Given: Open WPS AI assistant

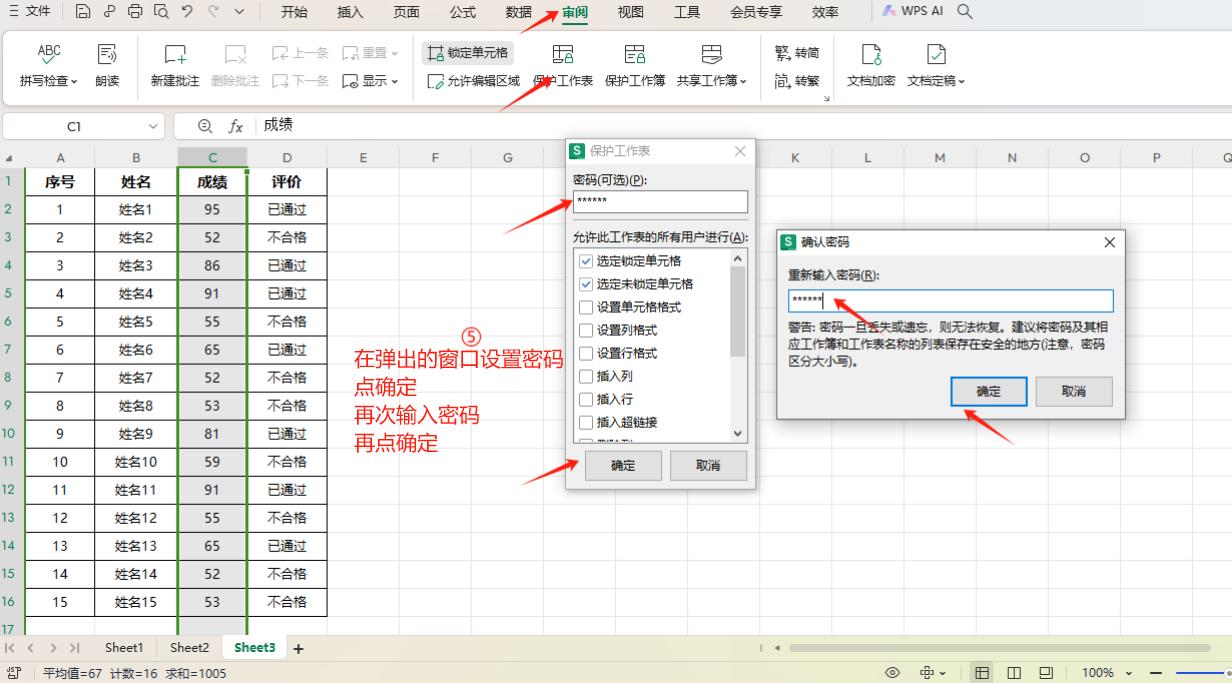Looking at the screenshot, I should [x=912, y=12].
